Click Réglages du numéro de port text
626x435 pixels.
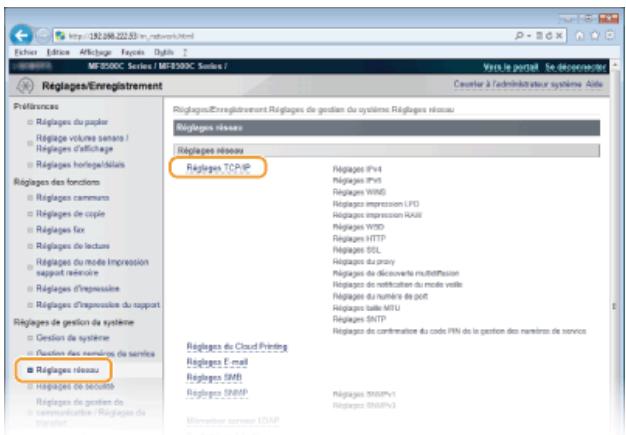[380, 296]
